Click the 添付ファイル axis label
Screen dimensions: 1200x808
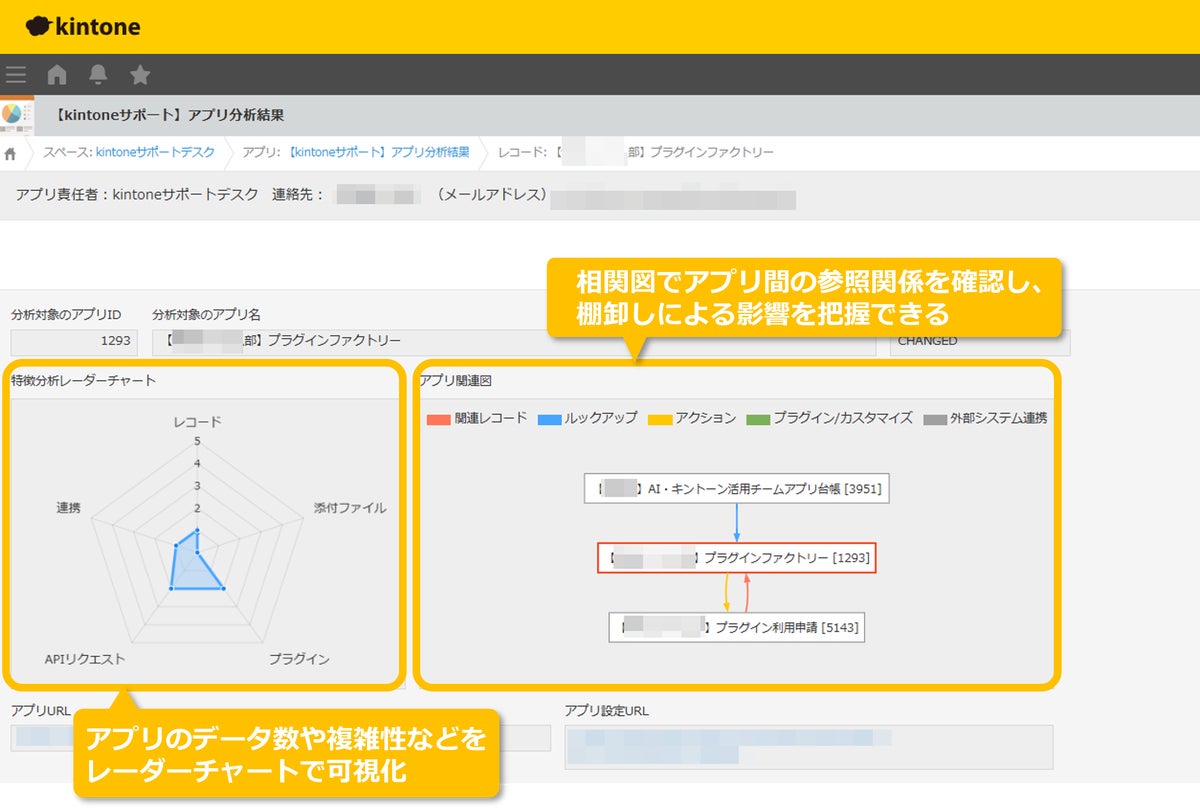click(x=350, y=508)
